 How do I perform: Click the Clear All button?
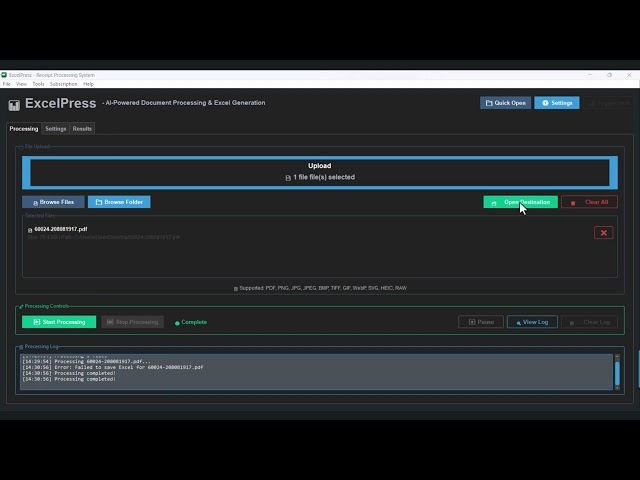click(589, 202)
